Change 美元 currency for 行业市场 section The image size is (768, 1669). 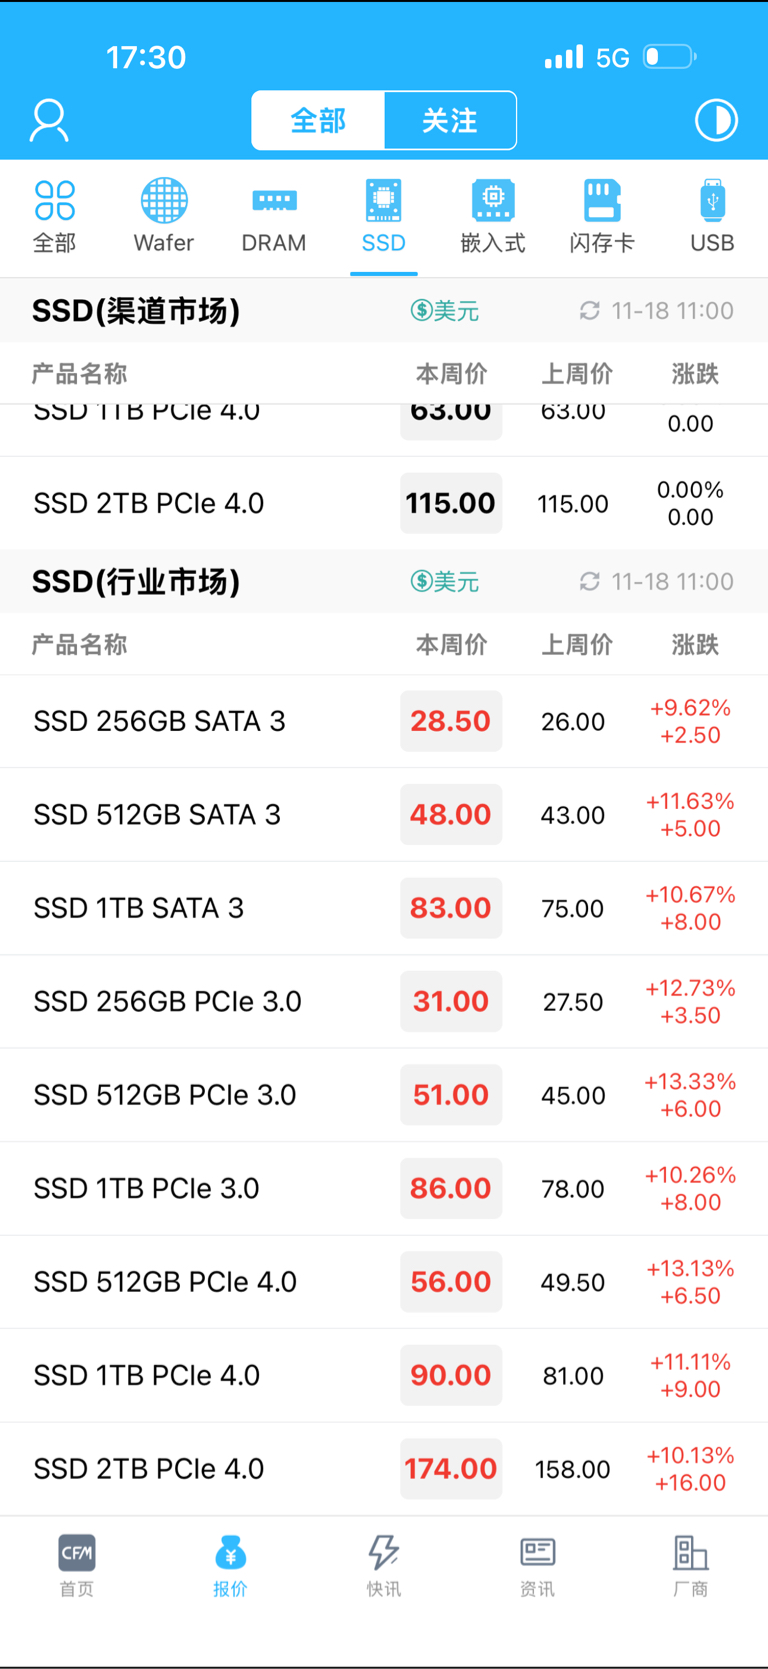445,581
